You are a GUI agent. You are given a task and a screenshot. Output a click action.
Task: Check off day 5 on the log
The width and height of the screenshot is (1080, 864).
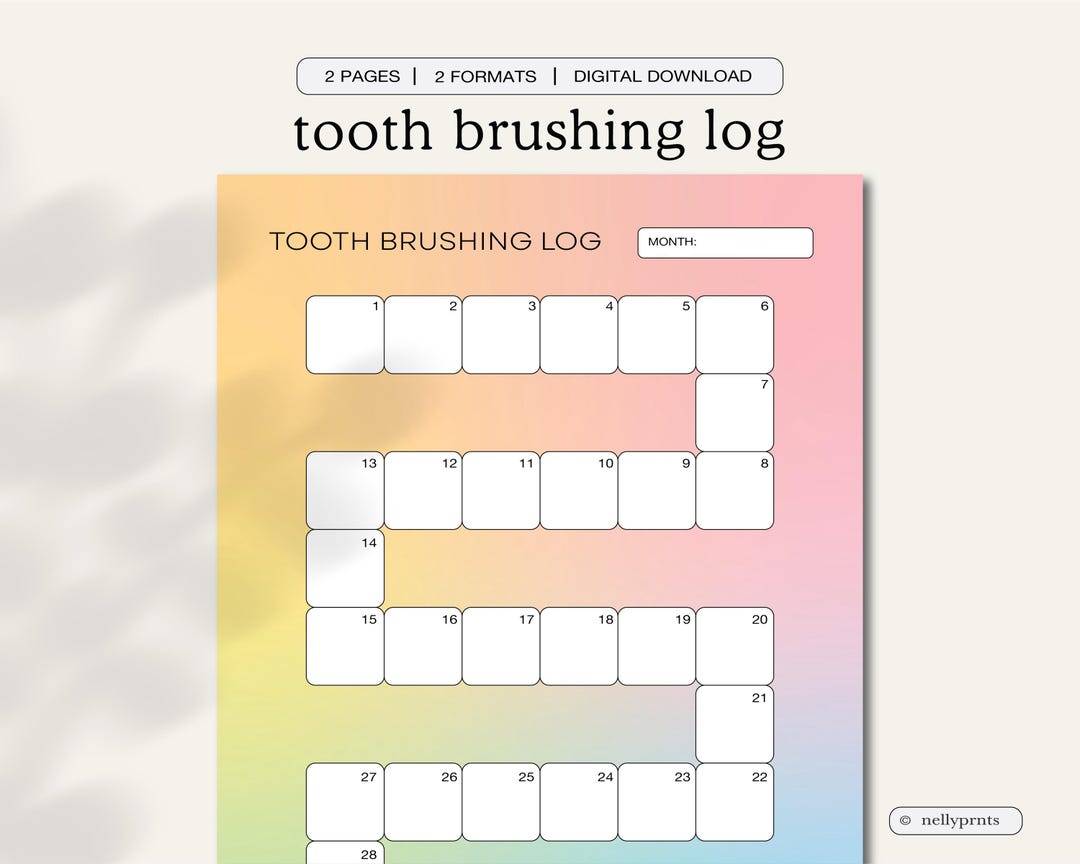pyautogui.click(x=657, y=335)
